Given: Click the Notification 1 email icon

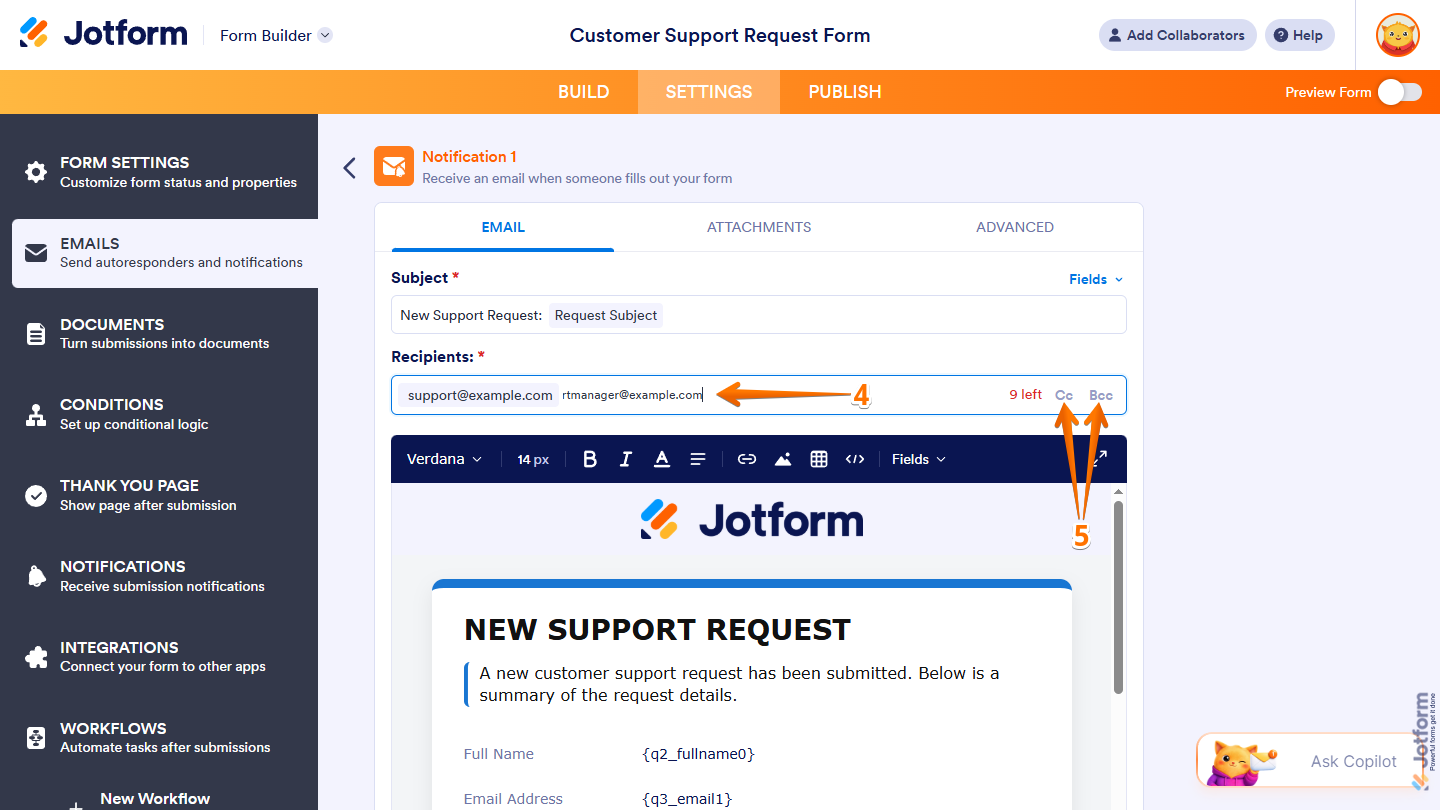Looking at the screenshot, I should 394,166.
